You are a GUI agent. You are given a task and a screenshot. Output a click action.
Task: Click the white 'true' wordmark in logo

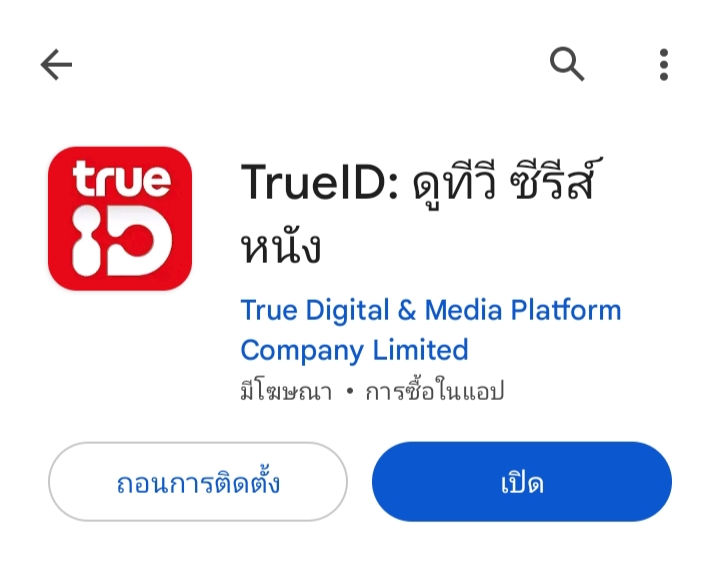[121, 180]
